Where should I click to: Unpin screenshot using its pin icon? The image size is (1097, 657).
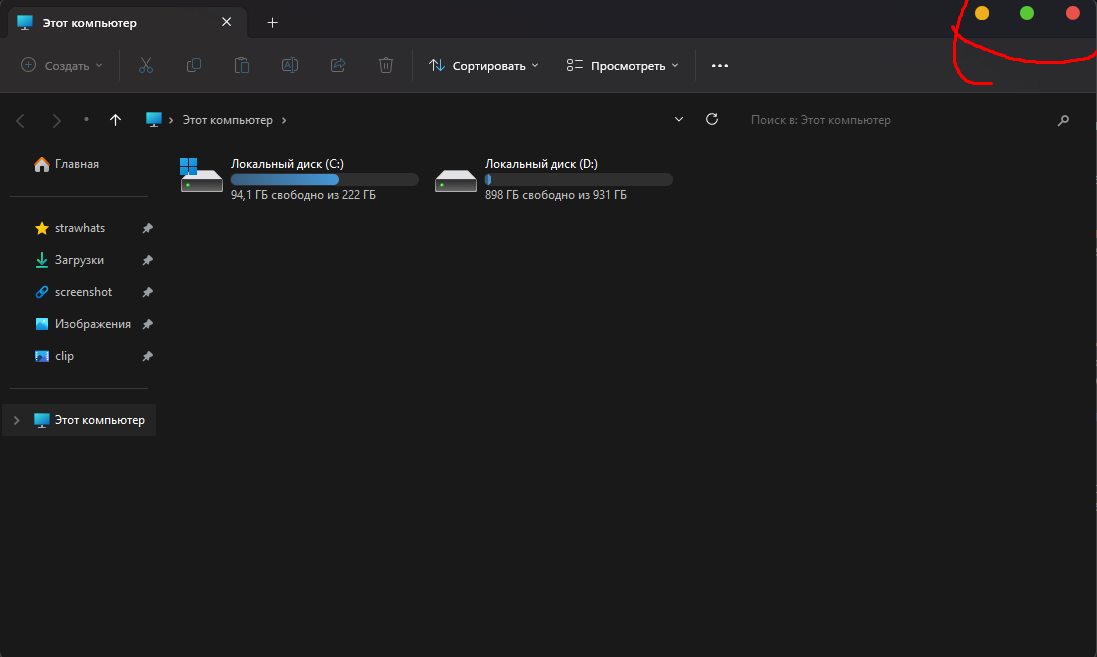click(148, 292)
